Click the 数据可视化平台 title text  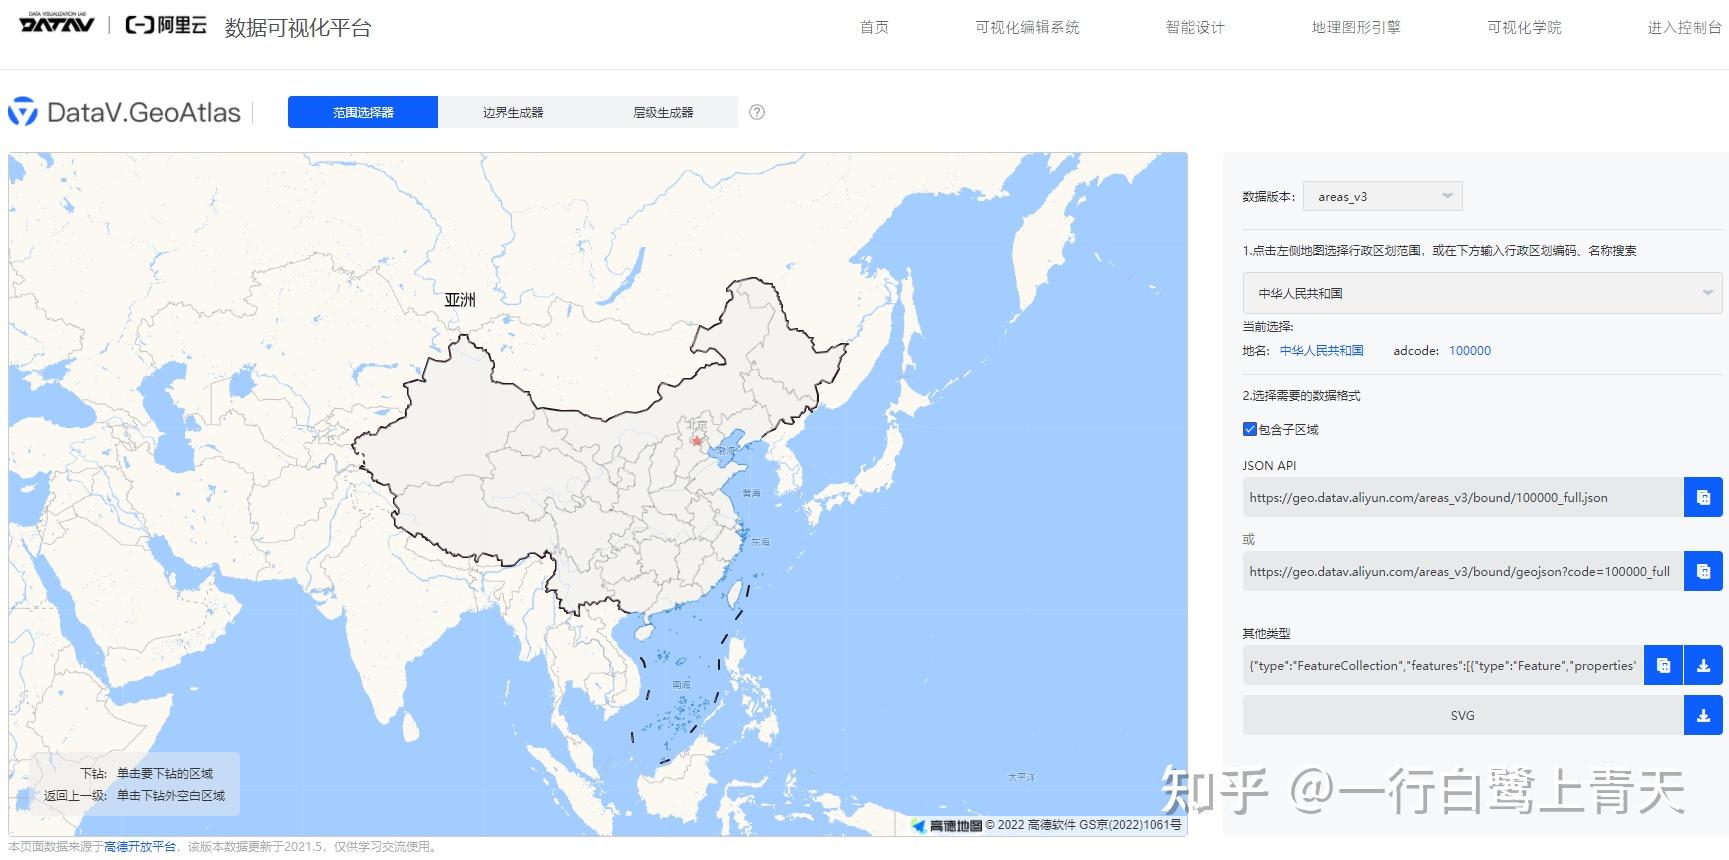coord(298,27)
